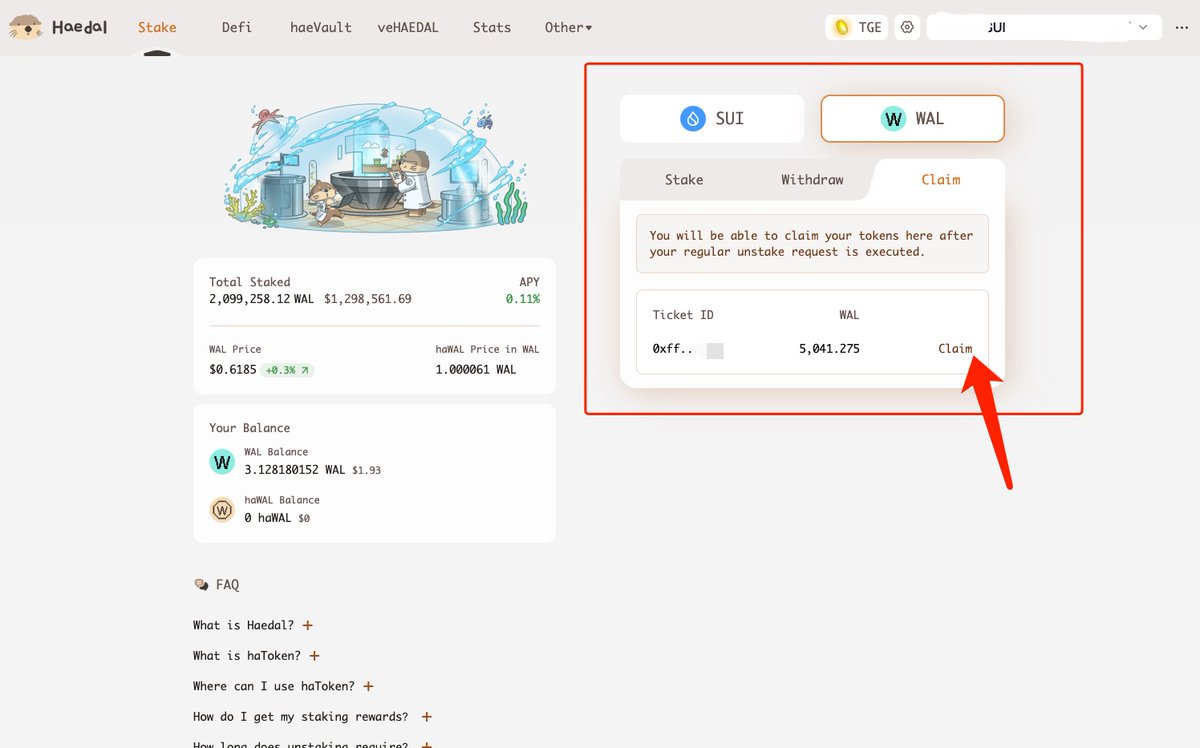Open the three-dots more menu

coord(1182,27)
